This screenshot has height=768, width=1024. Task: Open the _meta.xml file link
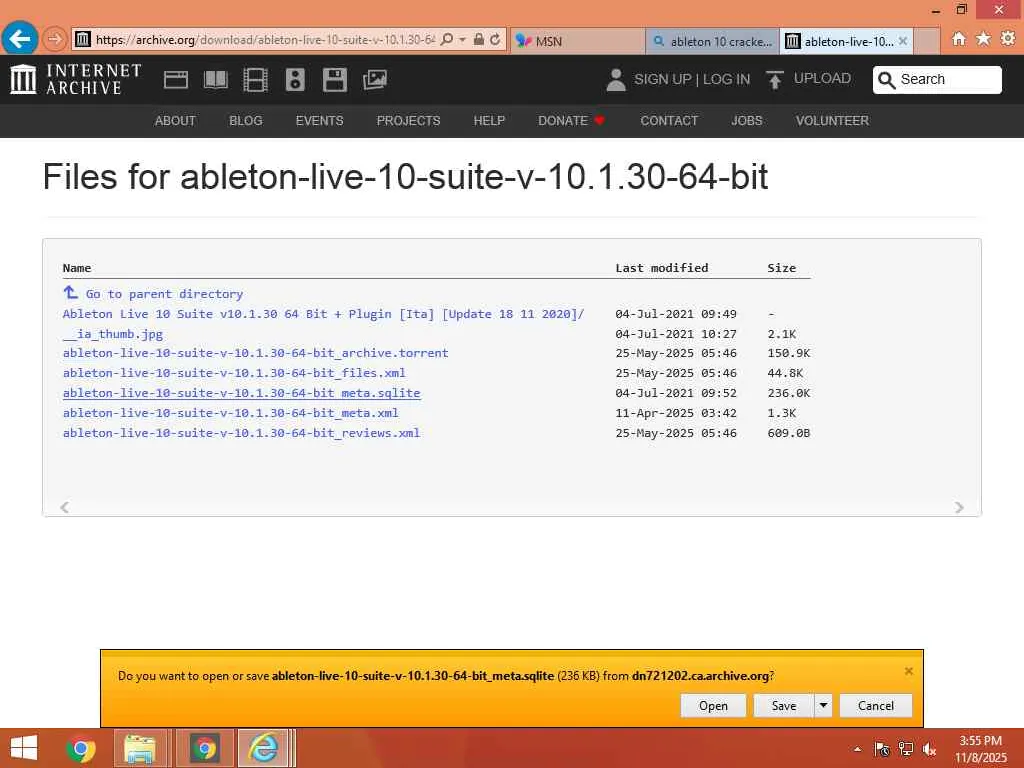coord(231,413)
